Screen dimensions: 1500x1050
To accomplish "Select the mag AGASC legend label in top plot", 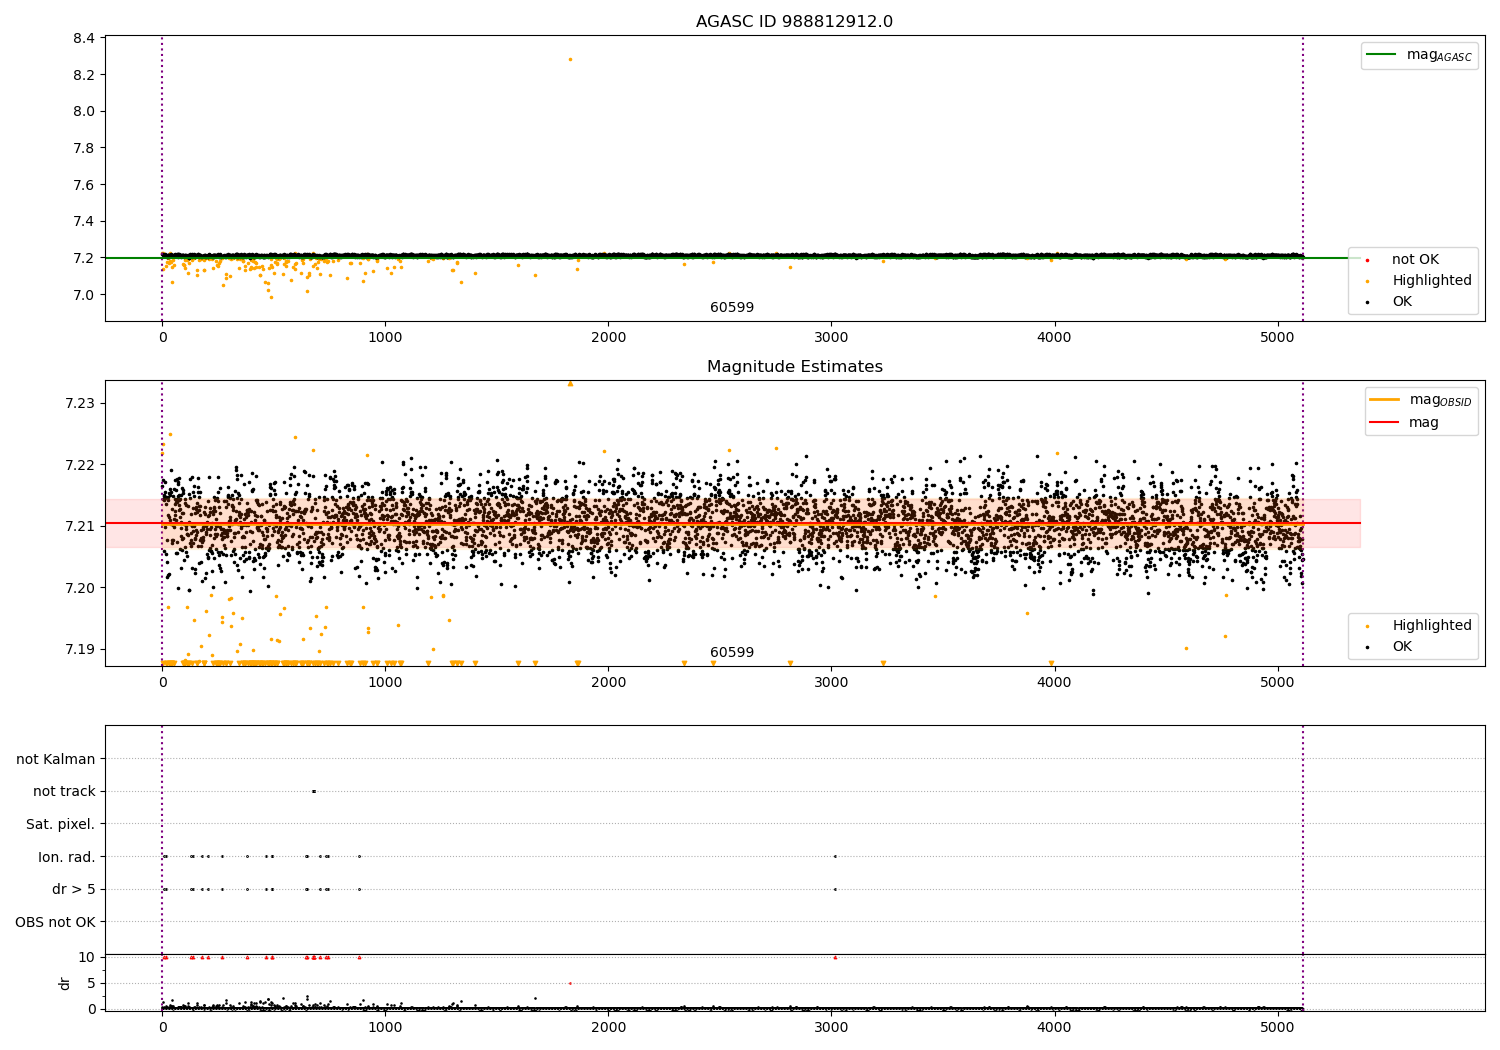I will coord(1439,55).
